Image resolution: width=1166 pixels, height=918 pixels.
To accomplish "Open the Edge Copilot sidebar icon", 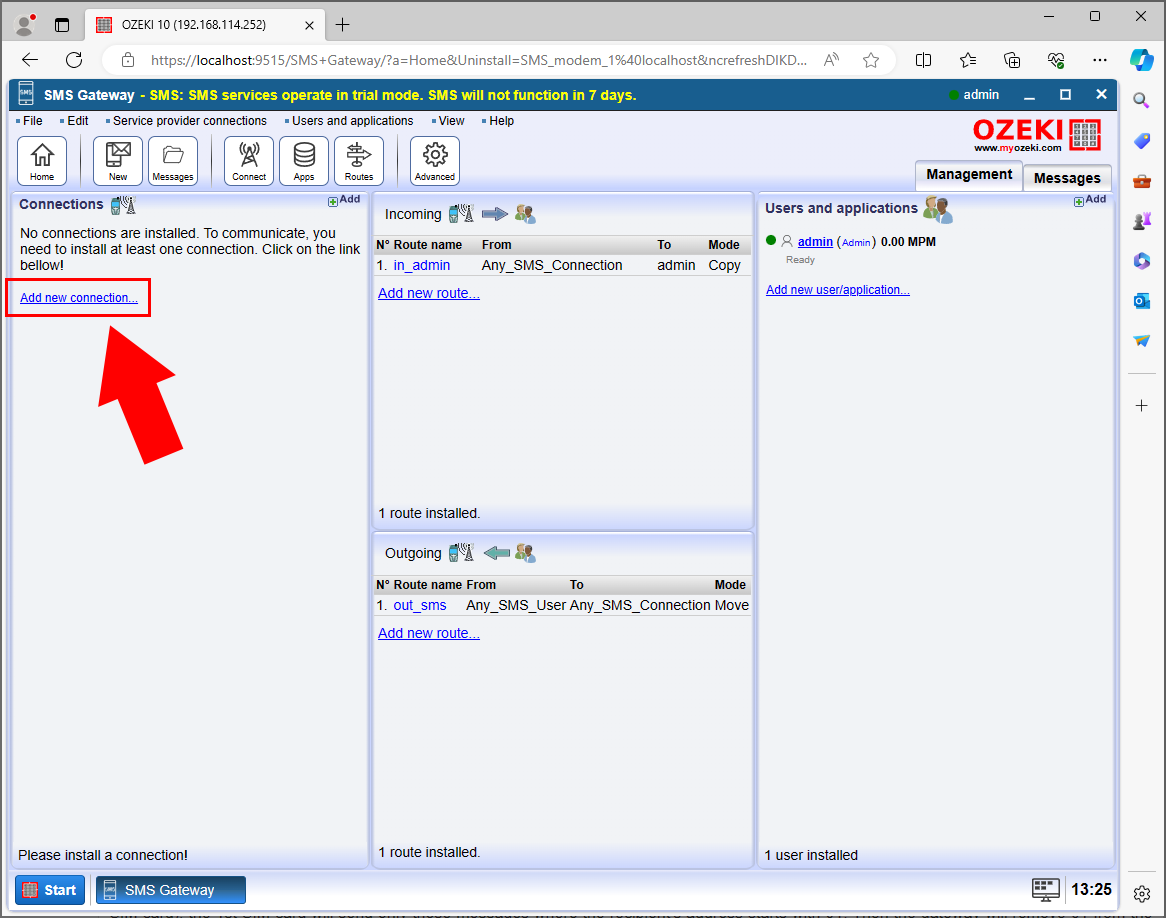I will click(1141, 60).
